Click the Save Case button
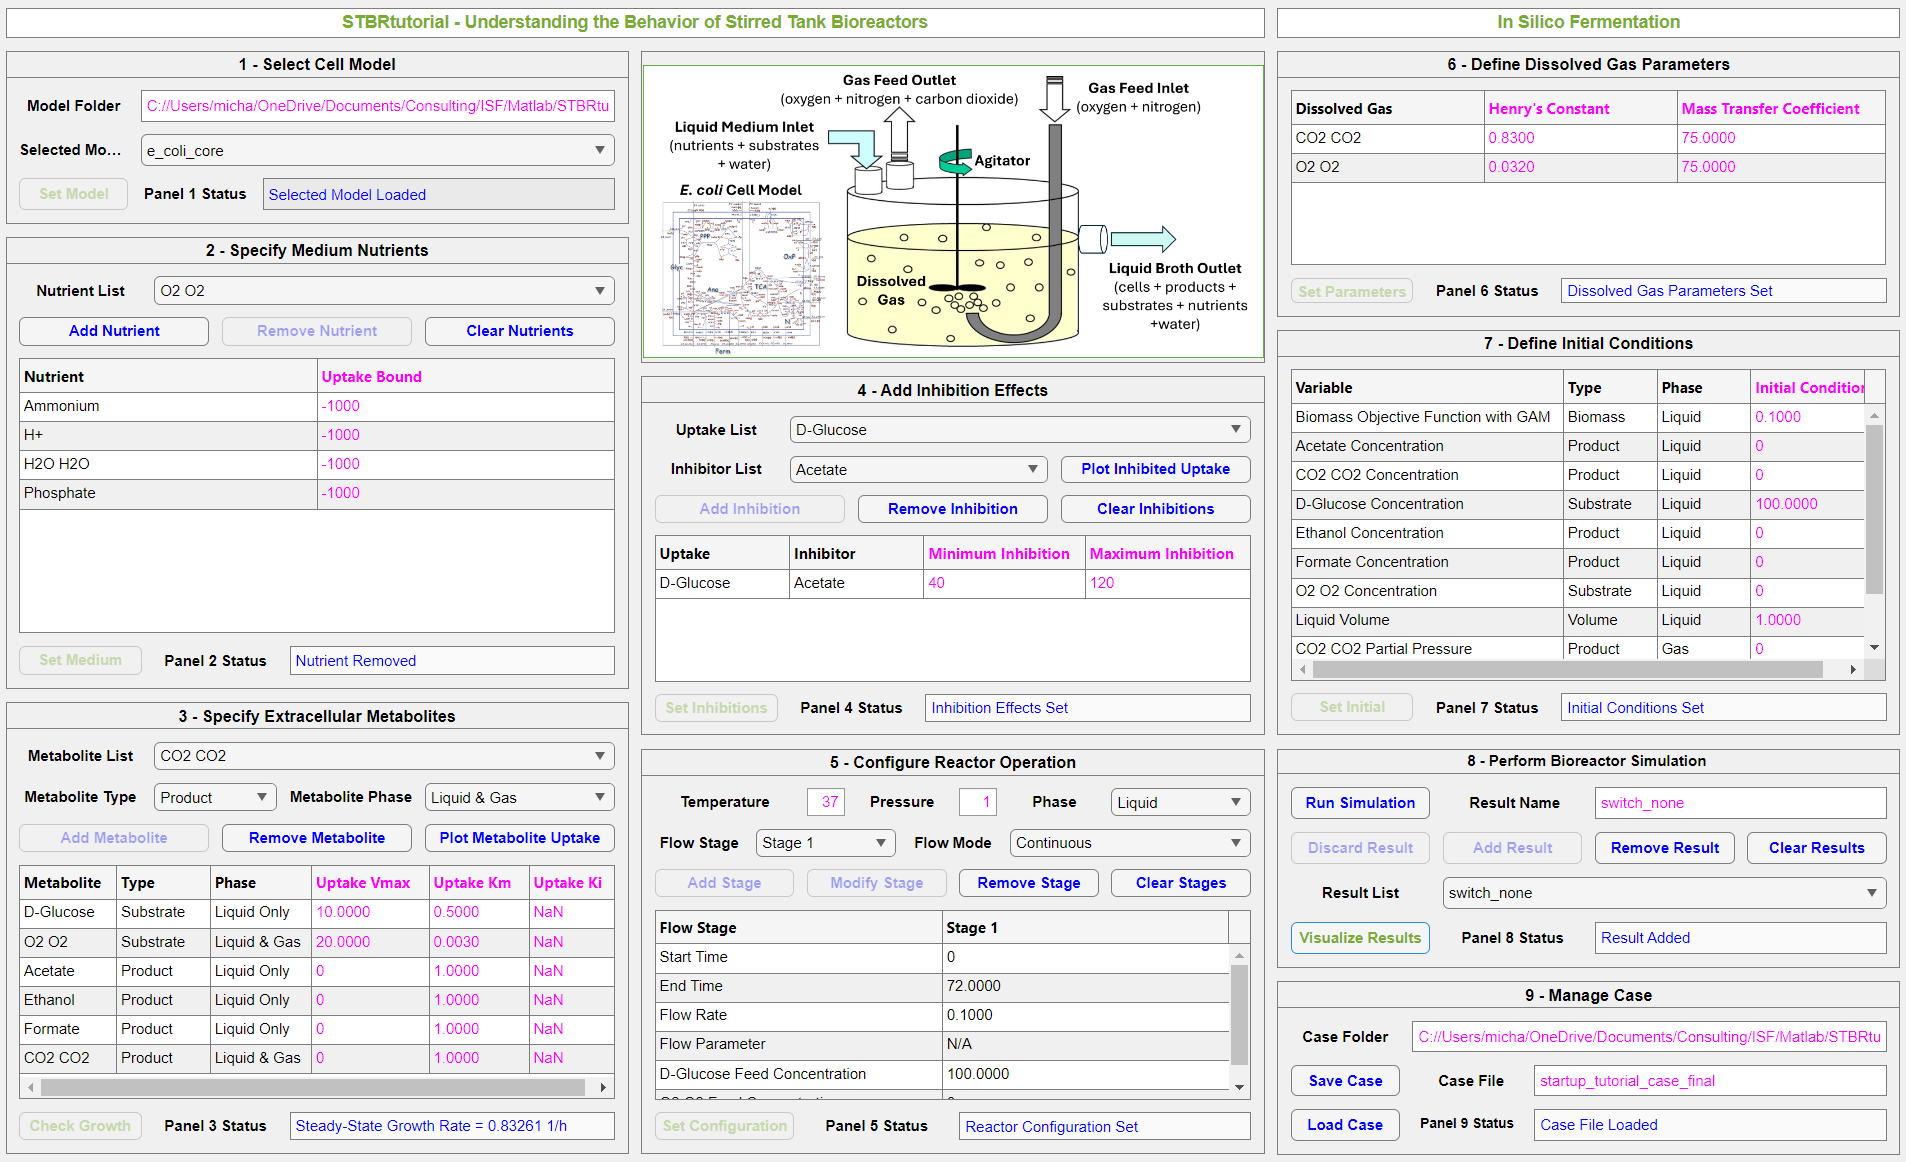This screenshot has height=1162, width=1906. click(x=1345, y=1081)
